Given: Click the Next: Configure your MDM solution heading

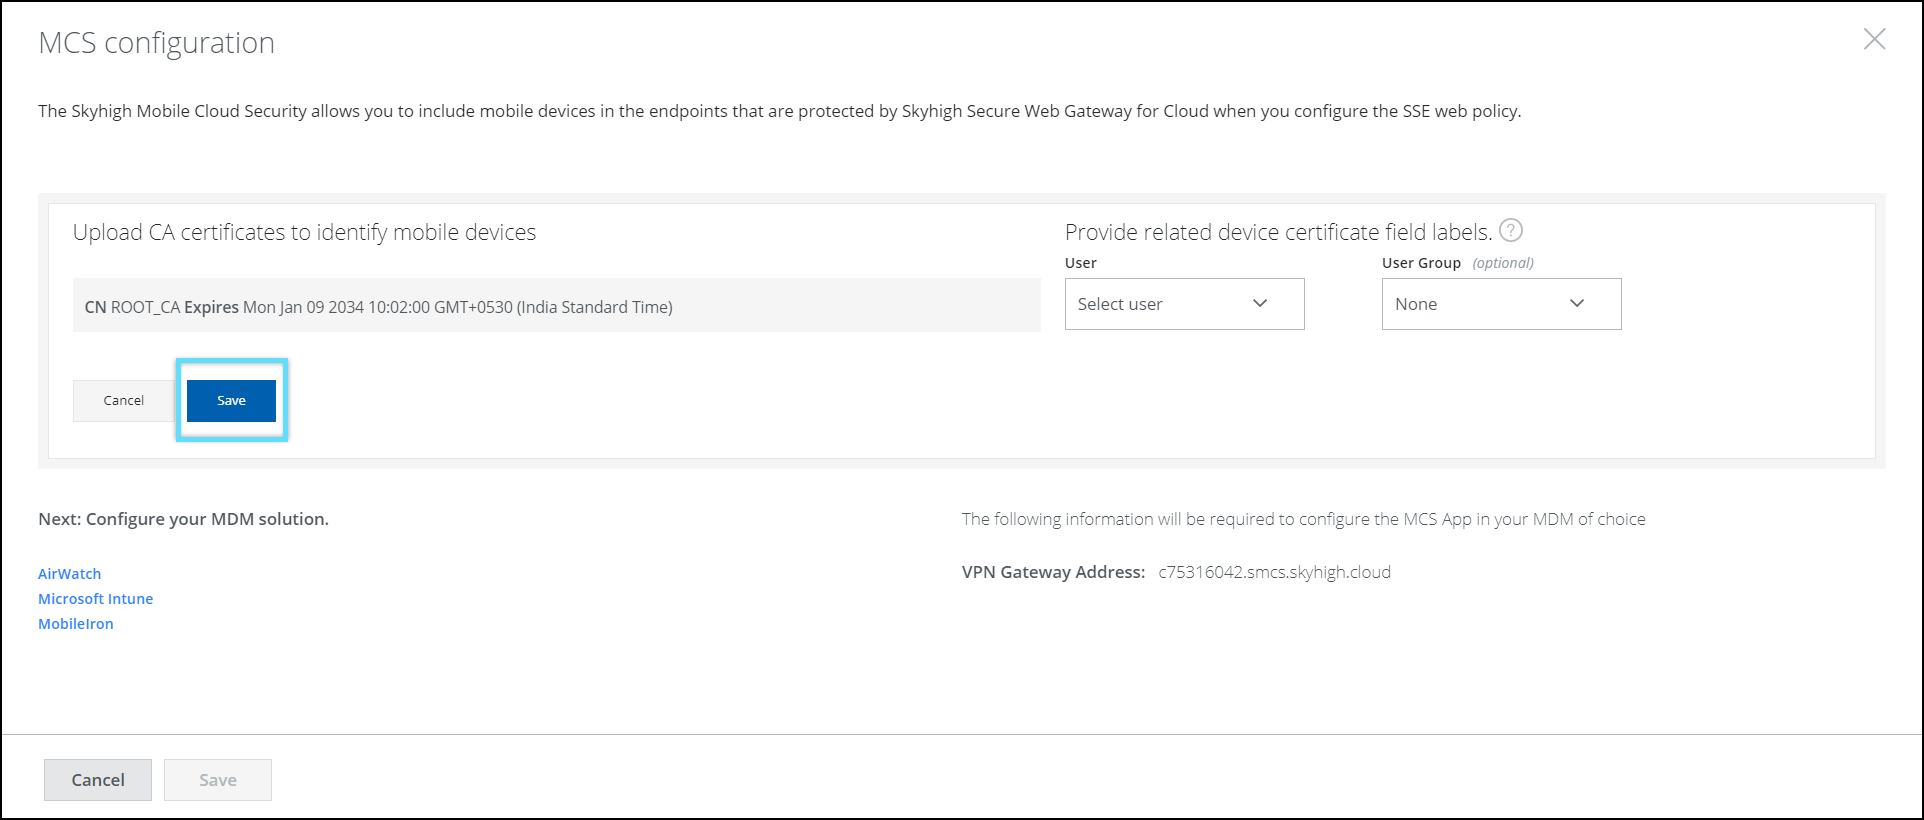Looking at the screenshot, I should click(x=183, y=519).
